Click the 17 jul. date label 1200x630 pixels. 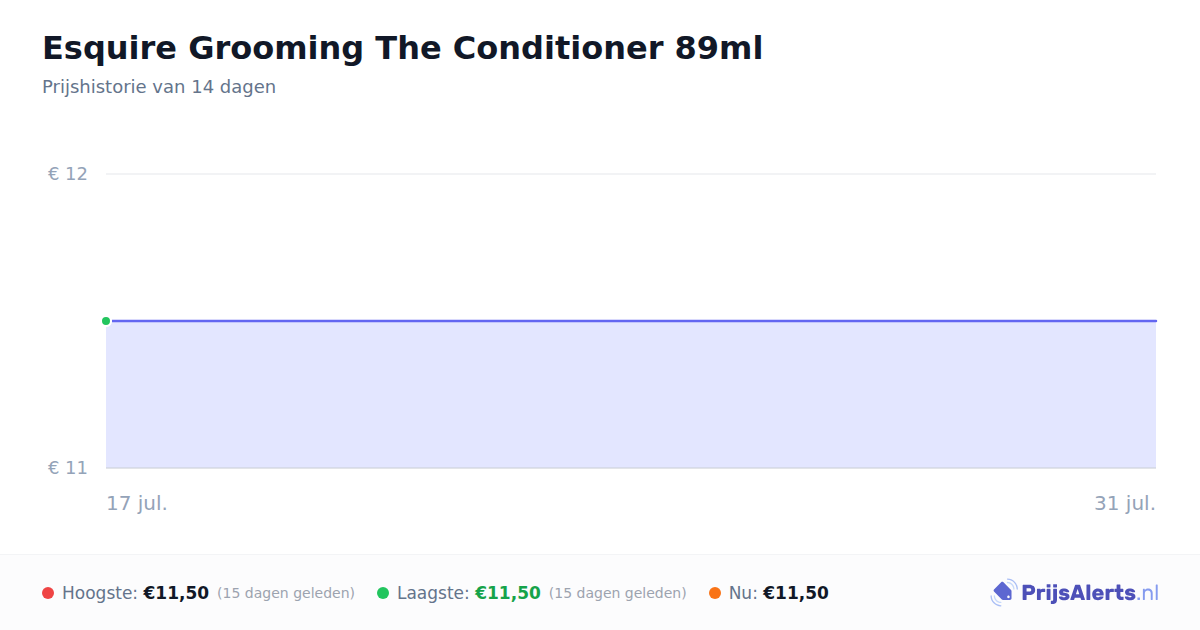tap(137, 503)
